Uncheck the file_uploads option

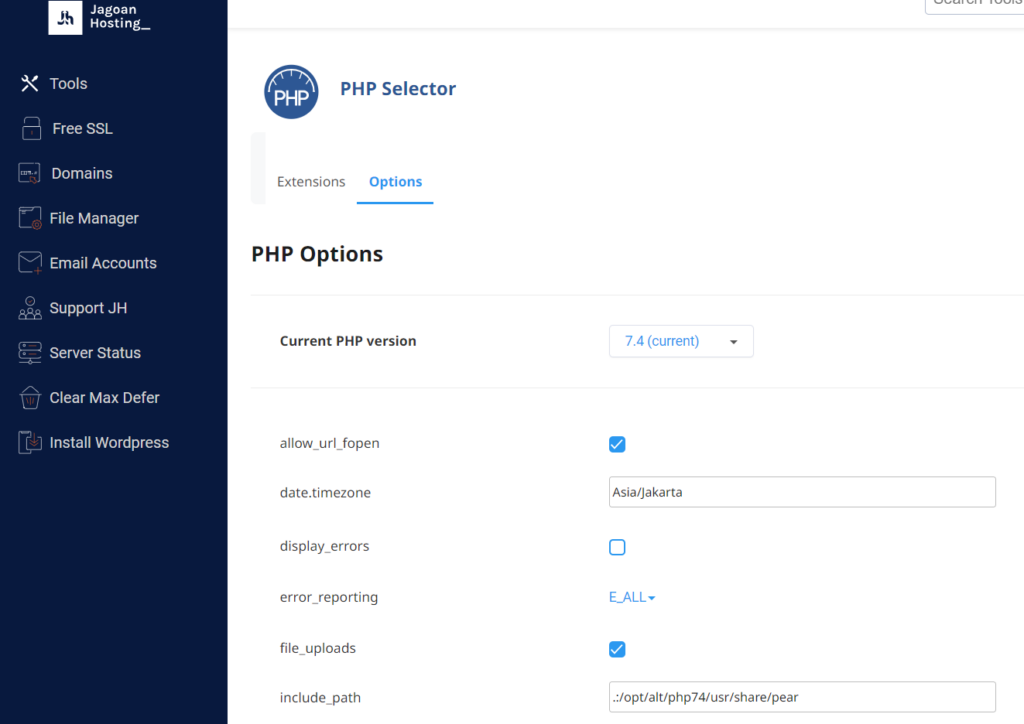(617, 649)
